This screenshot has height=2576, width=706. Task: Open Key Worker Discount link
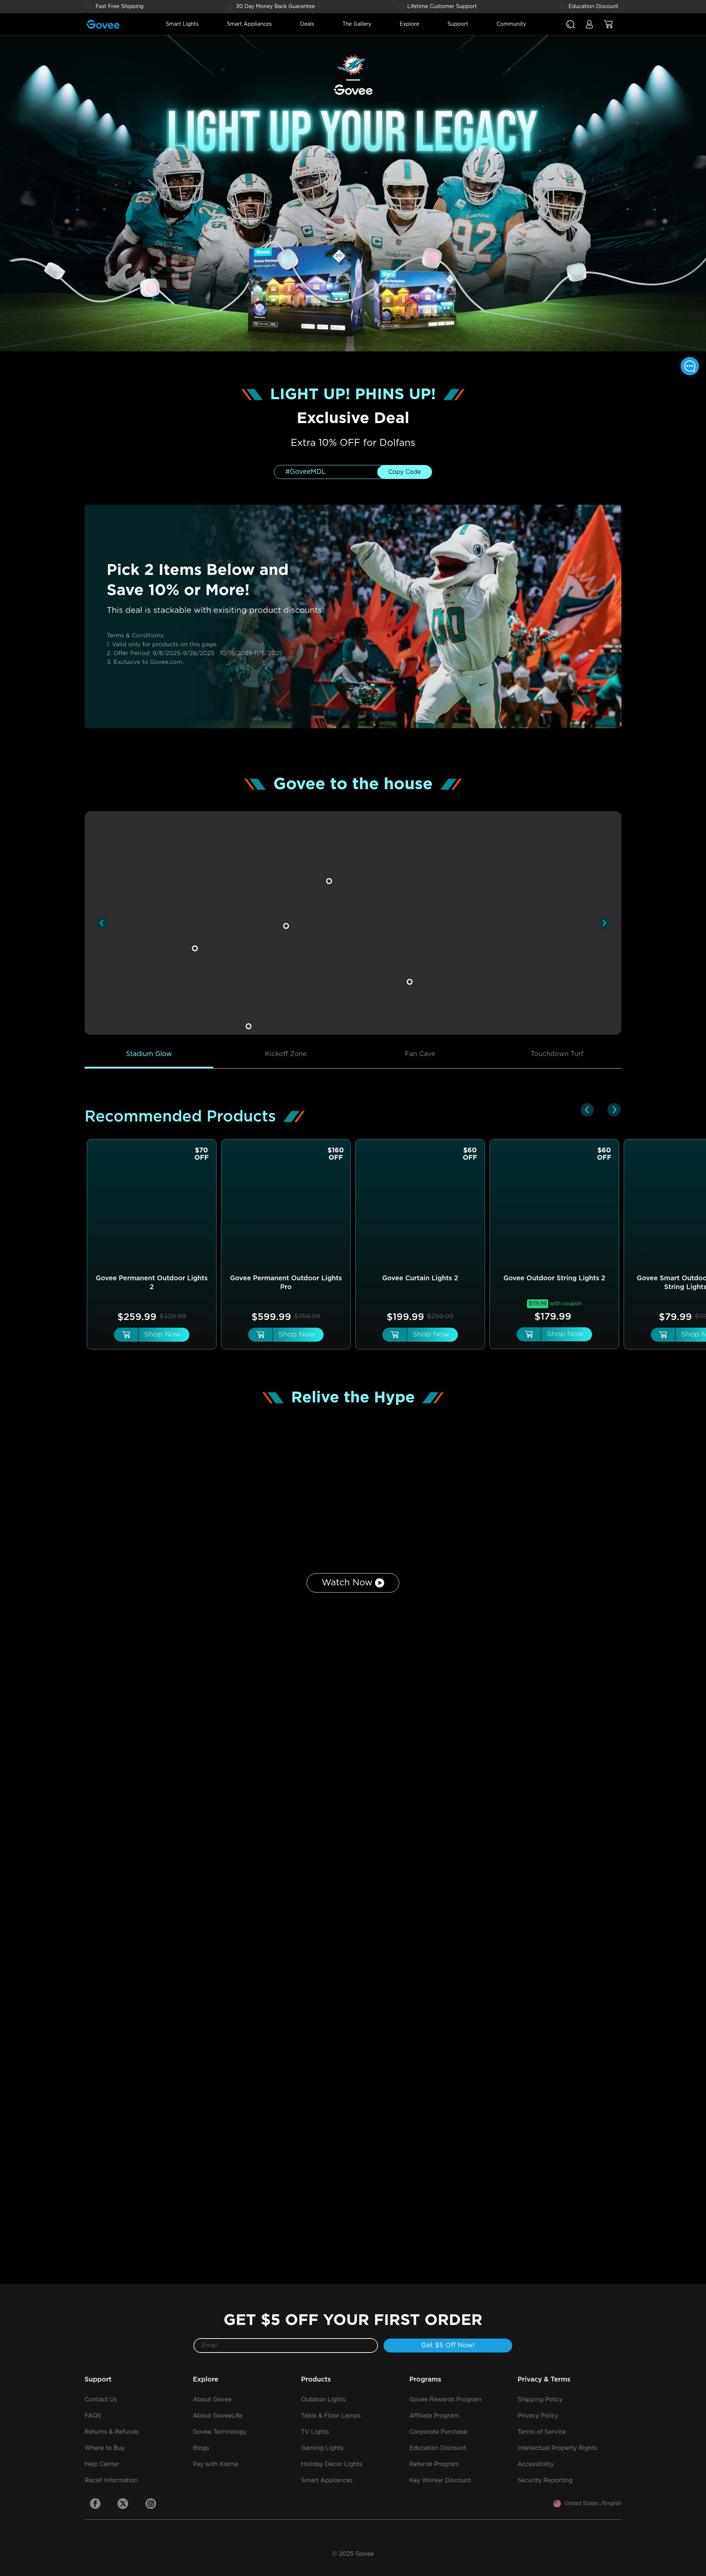(x=440, y=2480)
